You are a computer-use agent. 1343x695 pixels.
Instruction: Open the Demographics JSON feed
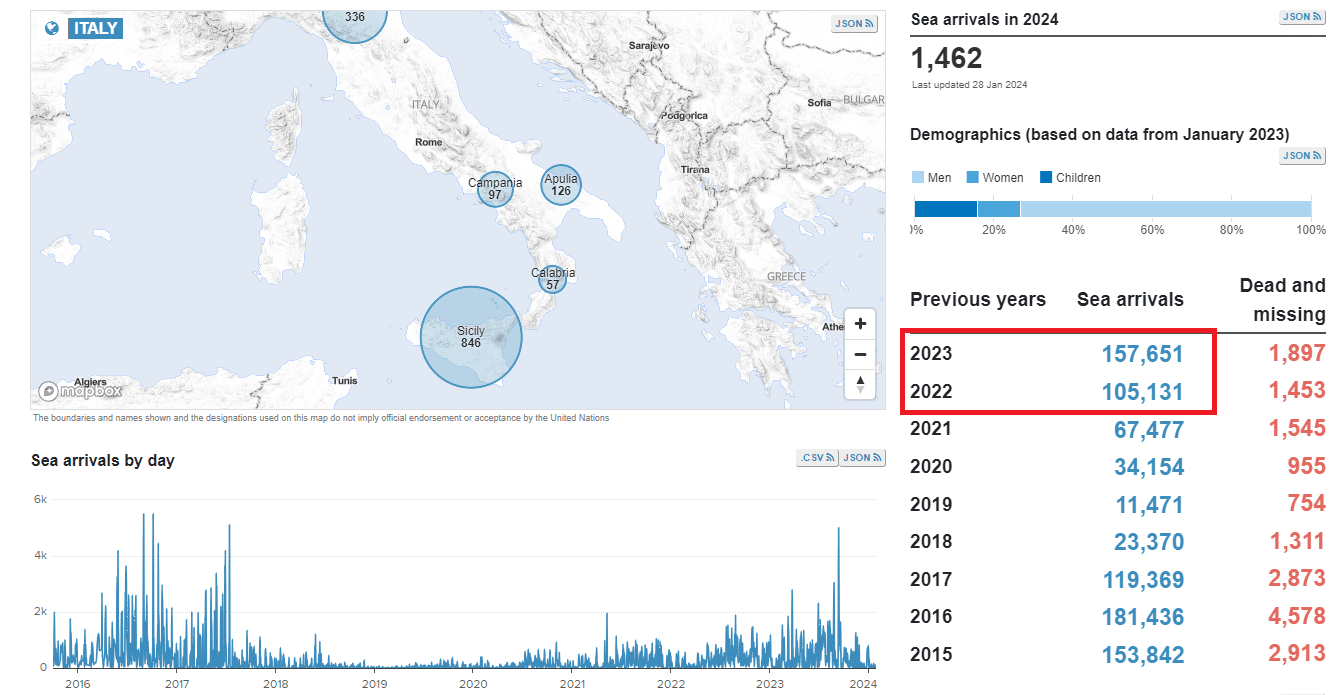1302,155
